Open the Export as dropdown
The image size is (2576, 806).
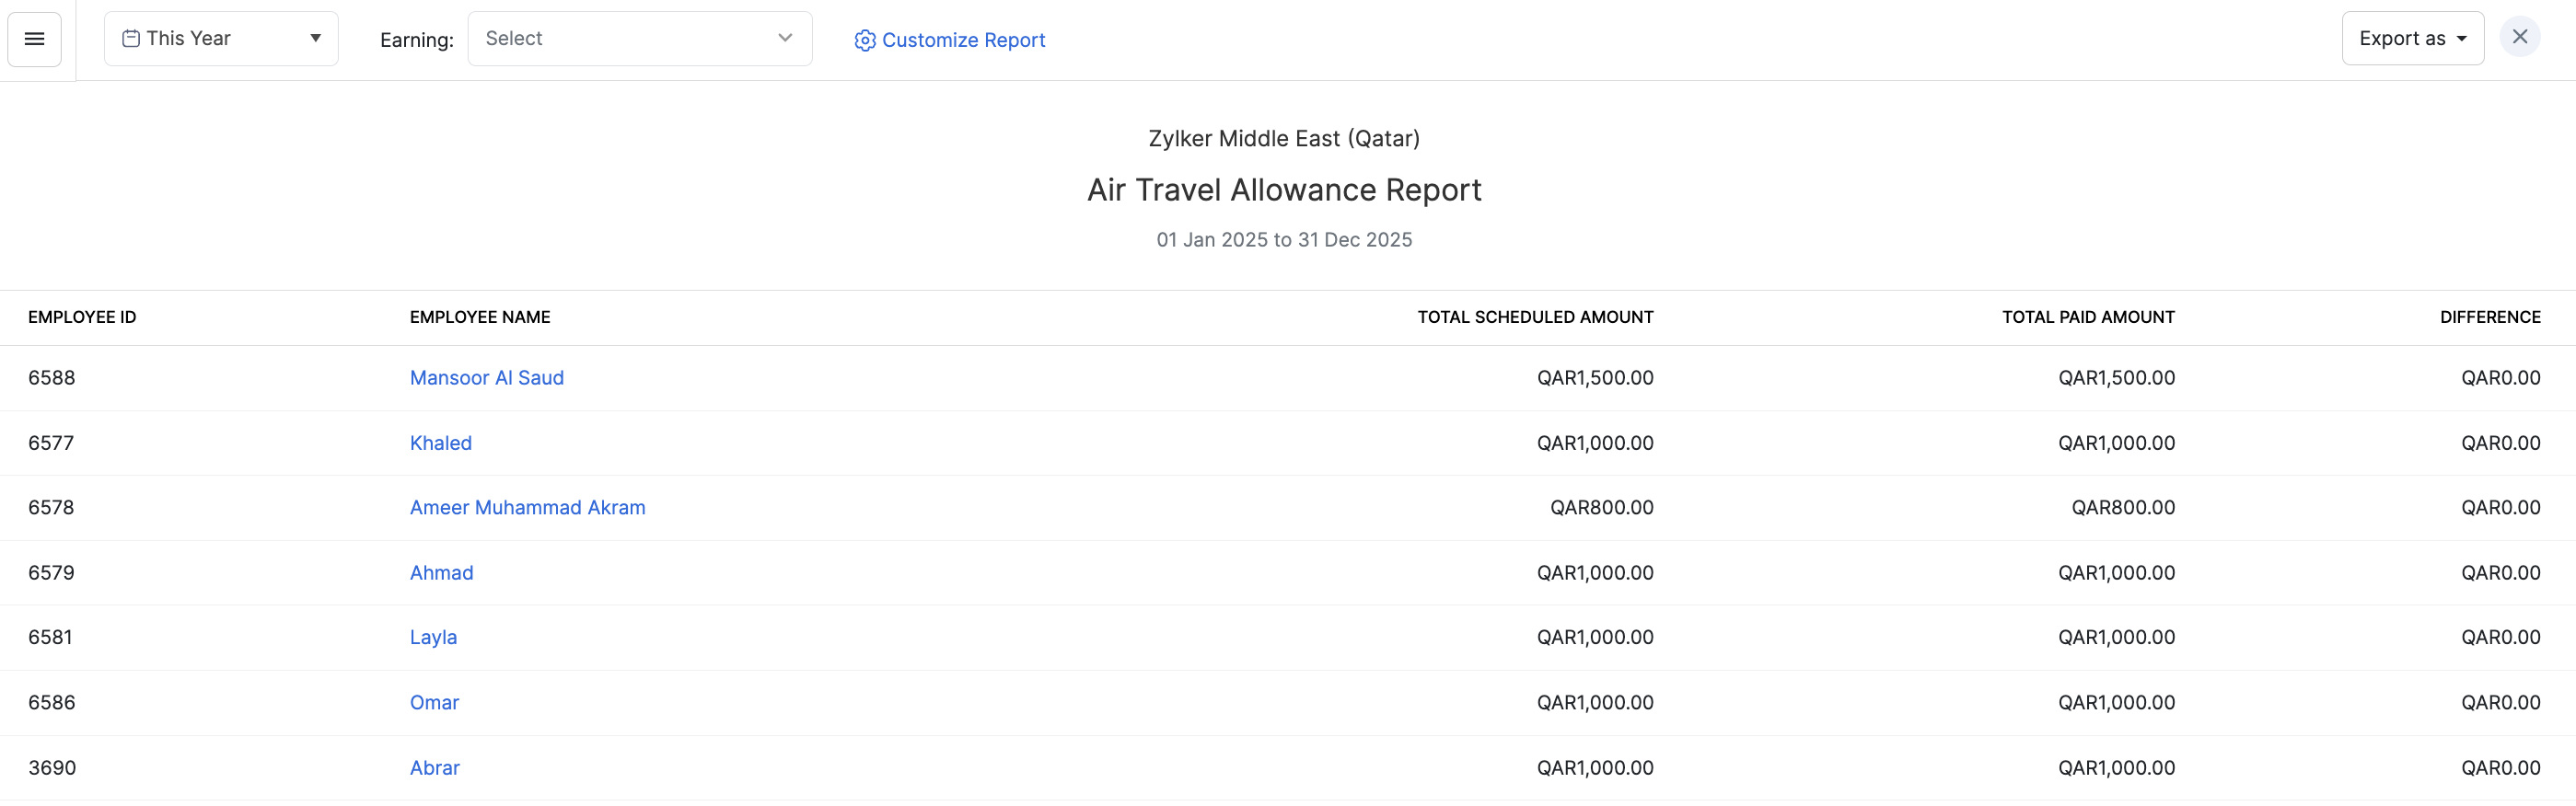(2411, 38)
